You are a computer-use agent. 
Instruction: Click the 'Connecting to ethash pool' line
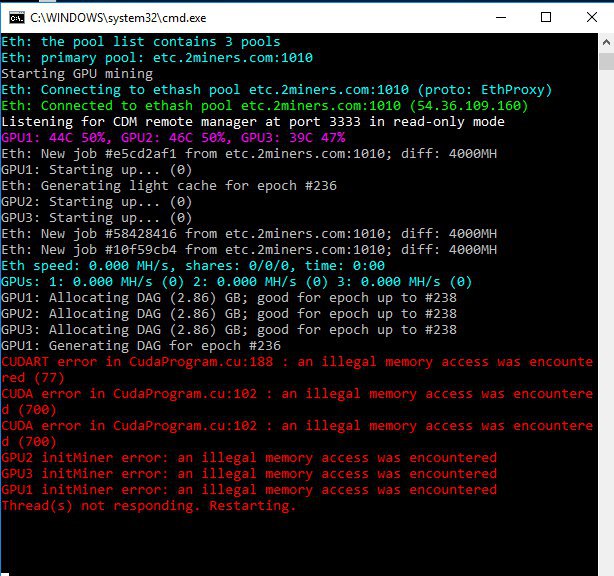(277, 90)
